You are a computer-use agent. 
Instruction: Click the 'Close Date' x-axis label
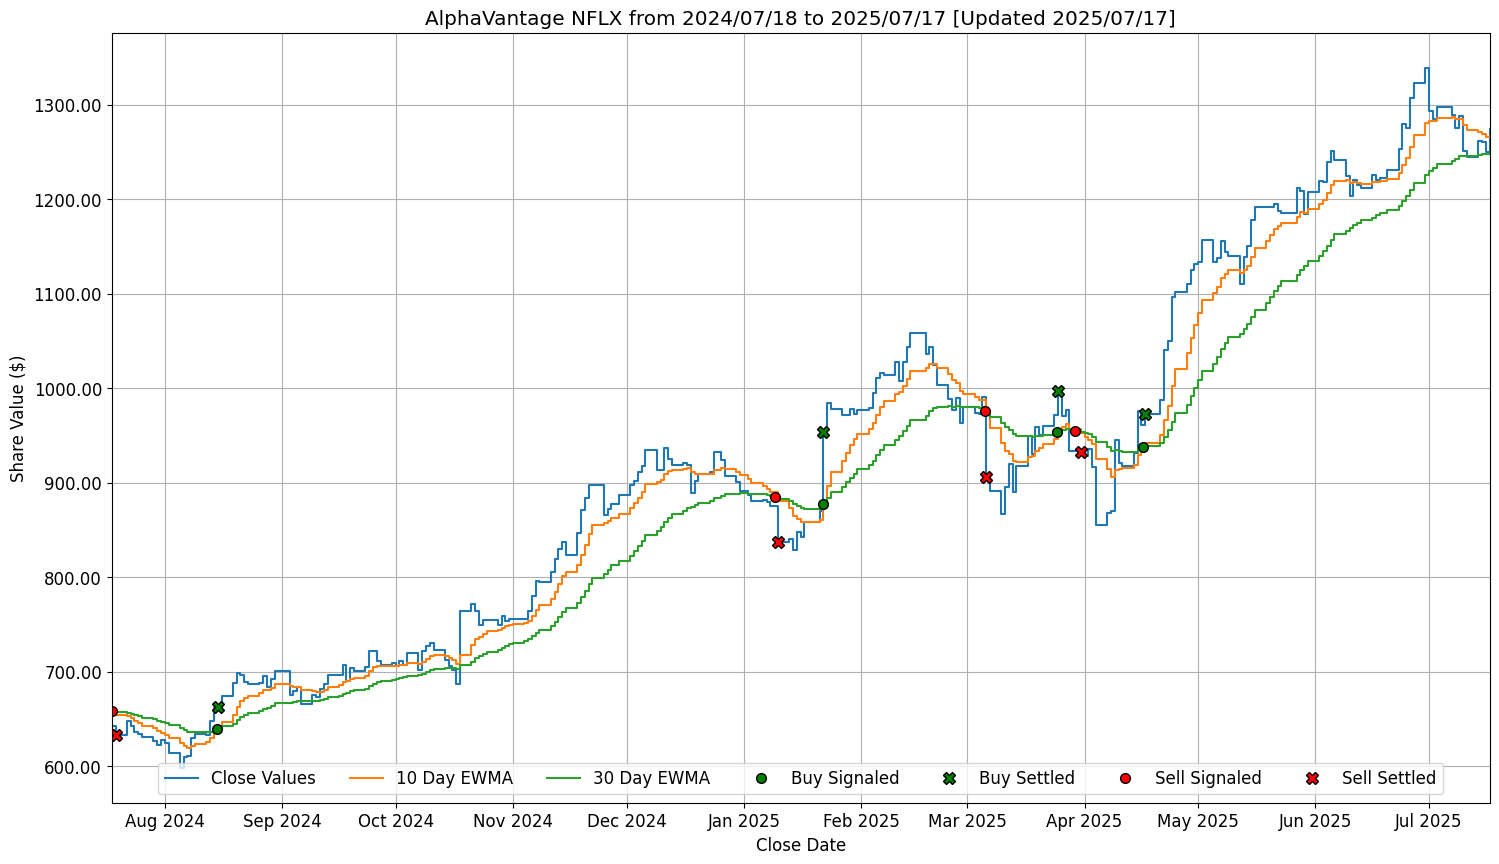(x=800, y=845)
